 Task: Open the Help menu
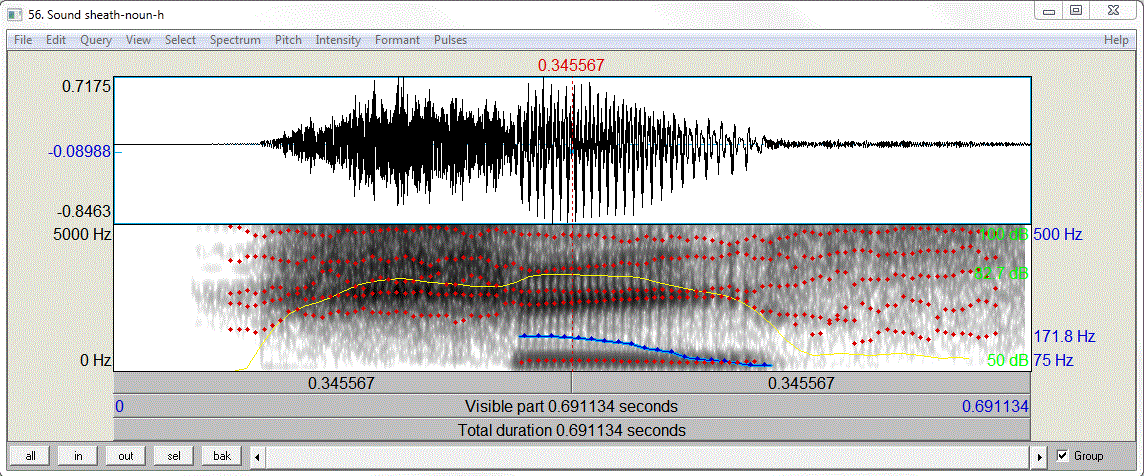(x=1116, y=40)
